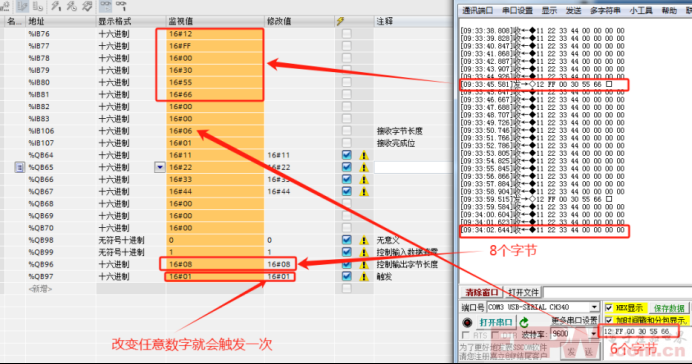
Task: Uncheck modify checkbox for %QB64
Action: [347, 155]
